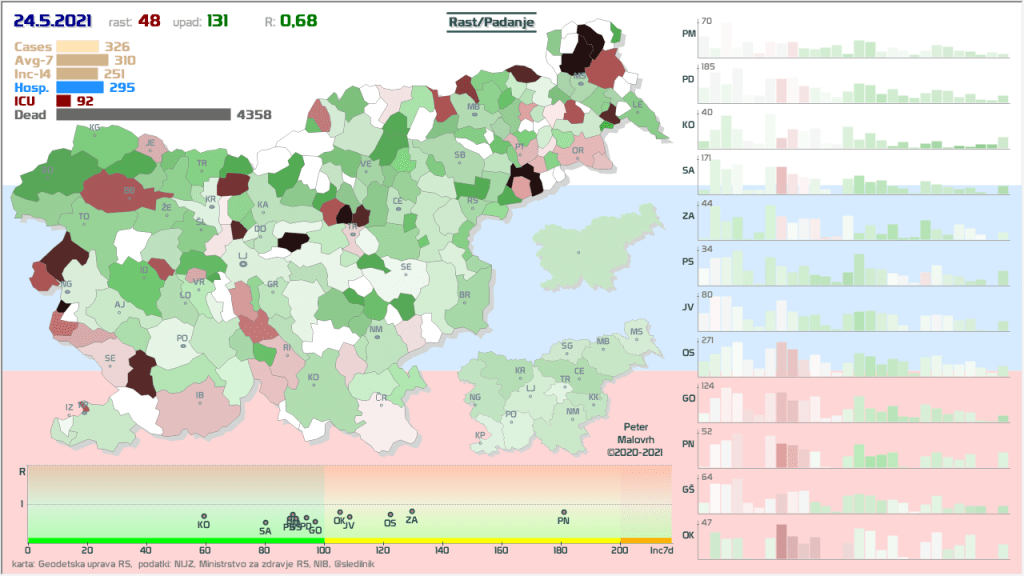Select the KO point on the scatter plot
The width and height of the screenshot is (1024, 576).
[203, 517]
